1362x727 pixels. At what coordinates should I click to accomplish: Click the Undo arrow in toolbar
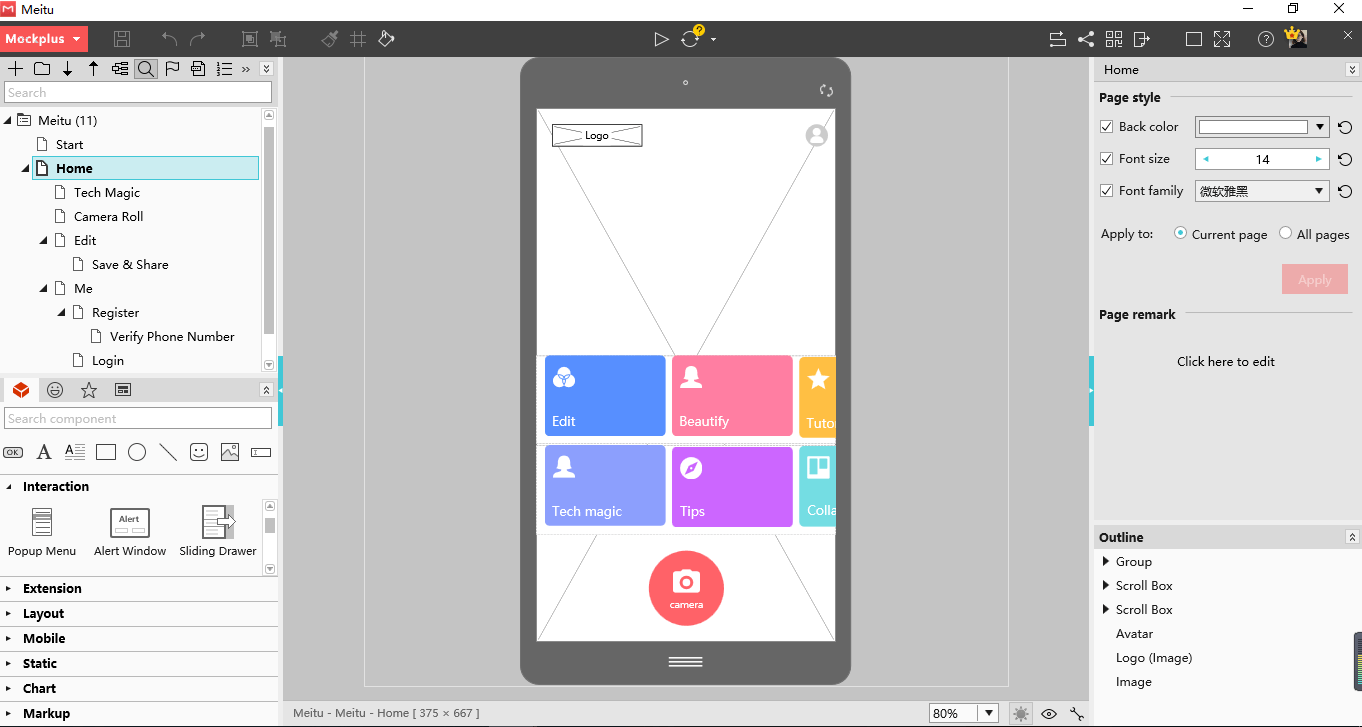pyautogui.click(x=169, y=38)
